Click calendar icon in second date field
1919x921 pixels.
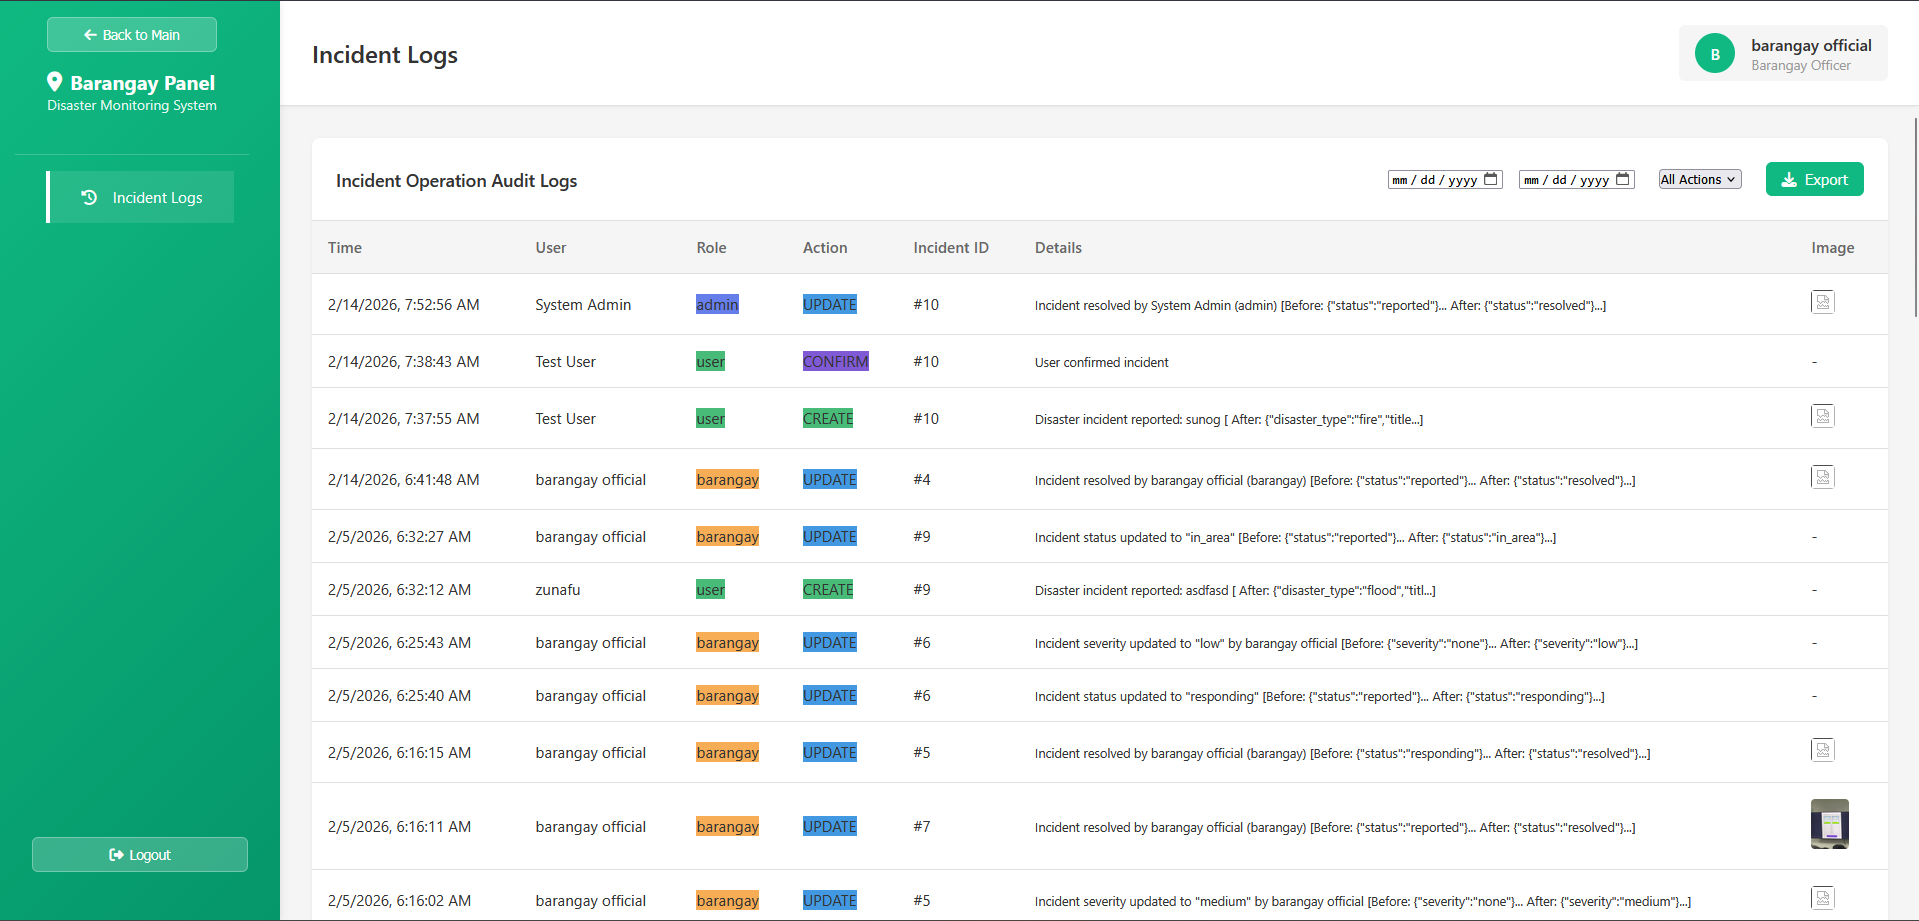(x=1622, y=179)
